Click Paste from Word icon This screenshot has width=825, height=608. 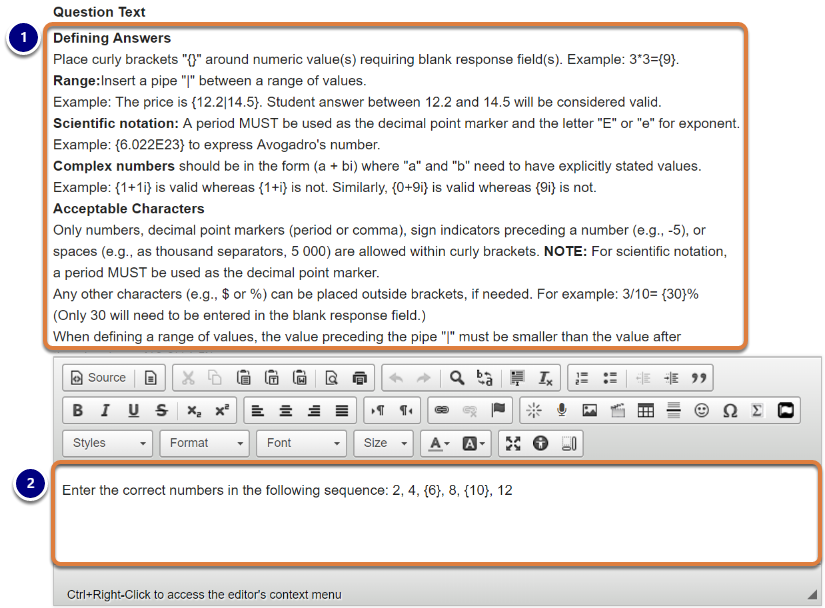click(299, 378)
